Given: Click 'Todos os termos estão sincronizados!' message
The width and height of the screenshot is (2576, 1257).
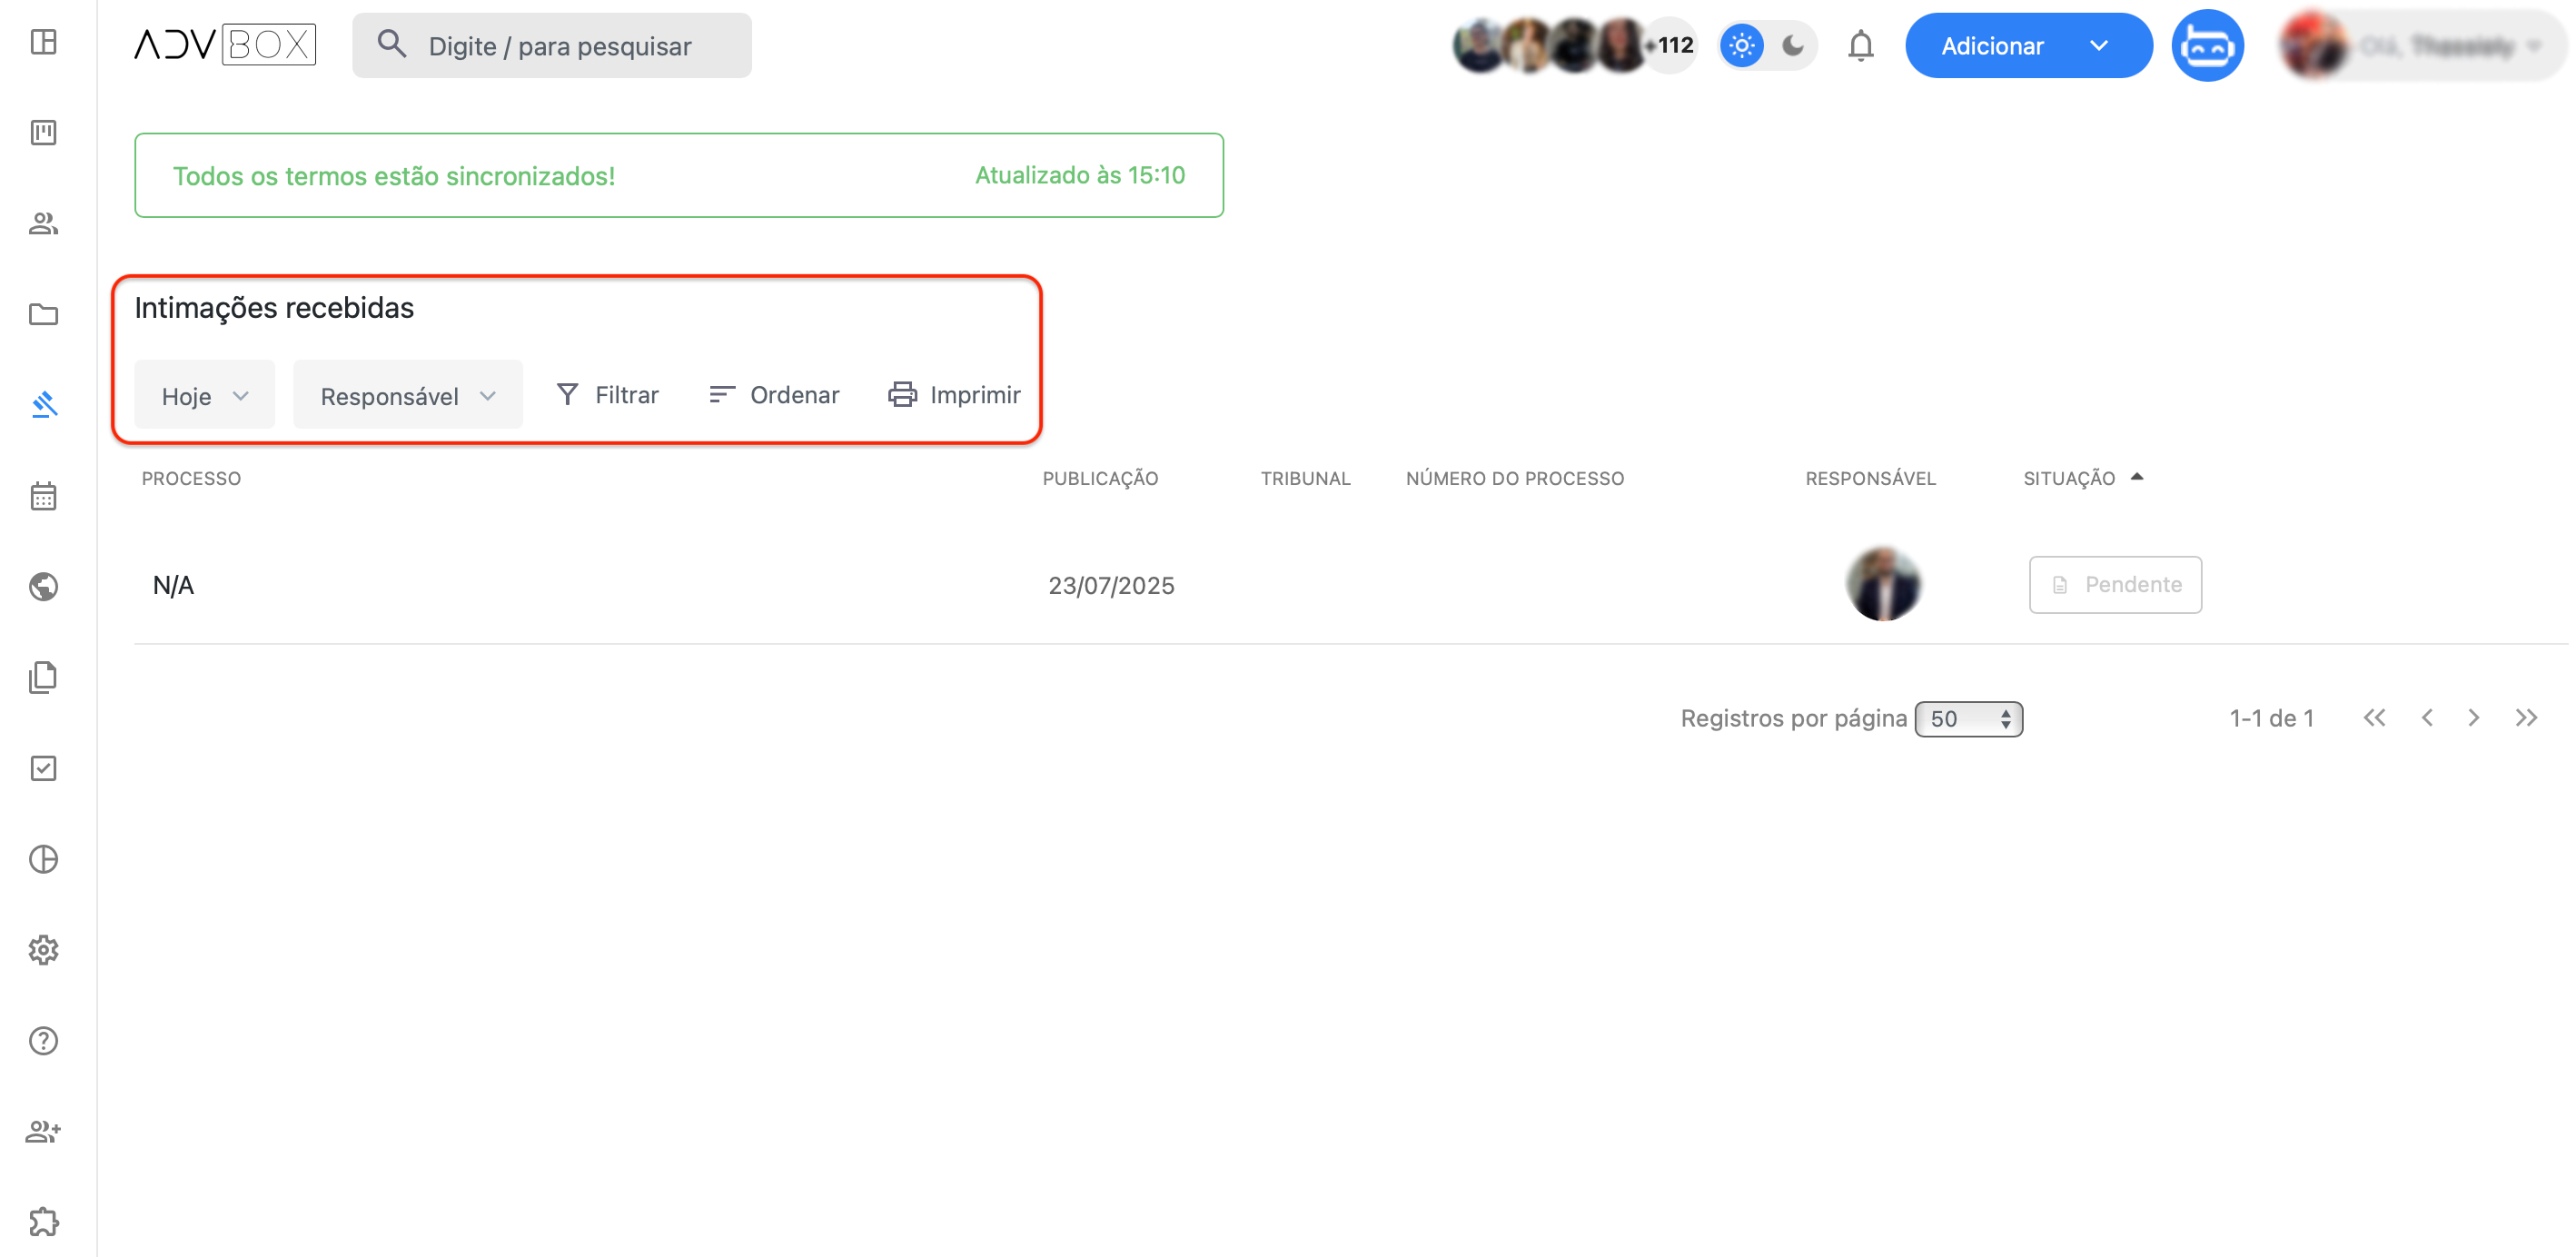Looking at the screenshot, I should click(394, 176).
